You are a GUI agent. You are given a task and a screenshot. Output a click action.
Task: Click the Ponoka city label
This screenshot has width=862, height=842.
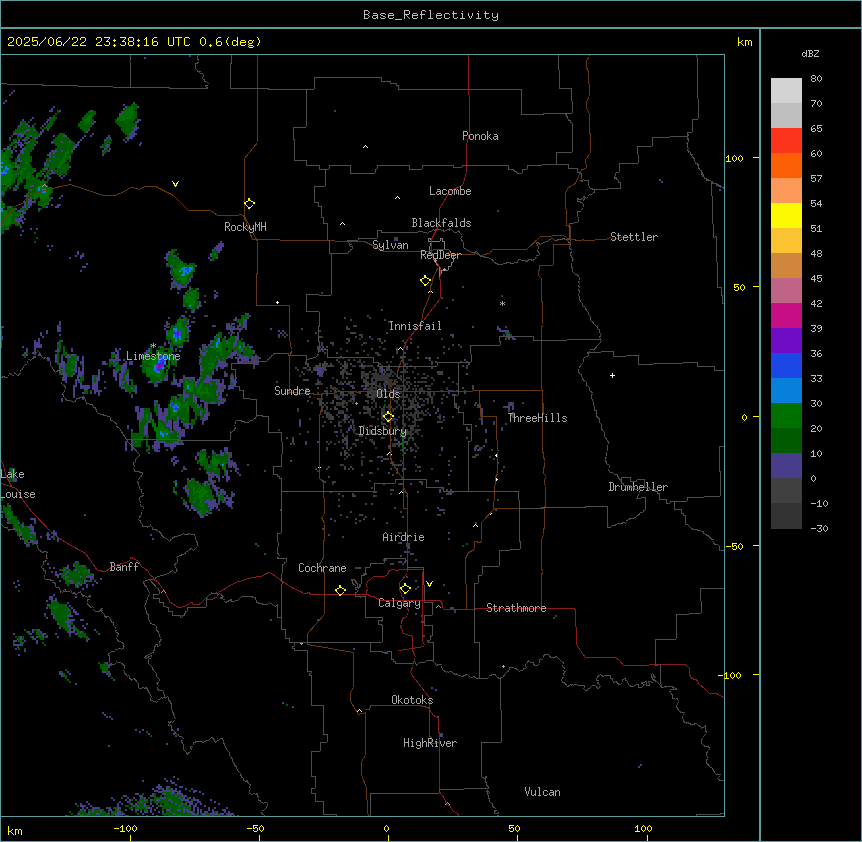point(480,136)
